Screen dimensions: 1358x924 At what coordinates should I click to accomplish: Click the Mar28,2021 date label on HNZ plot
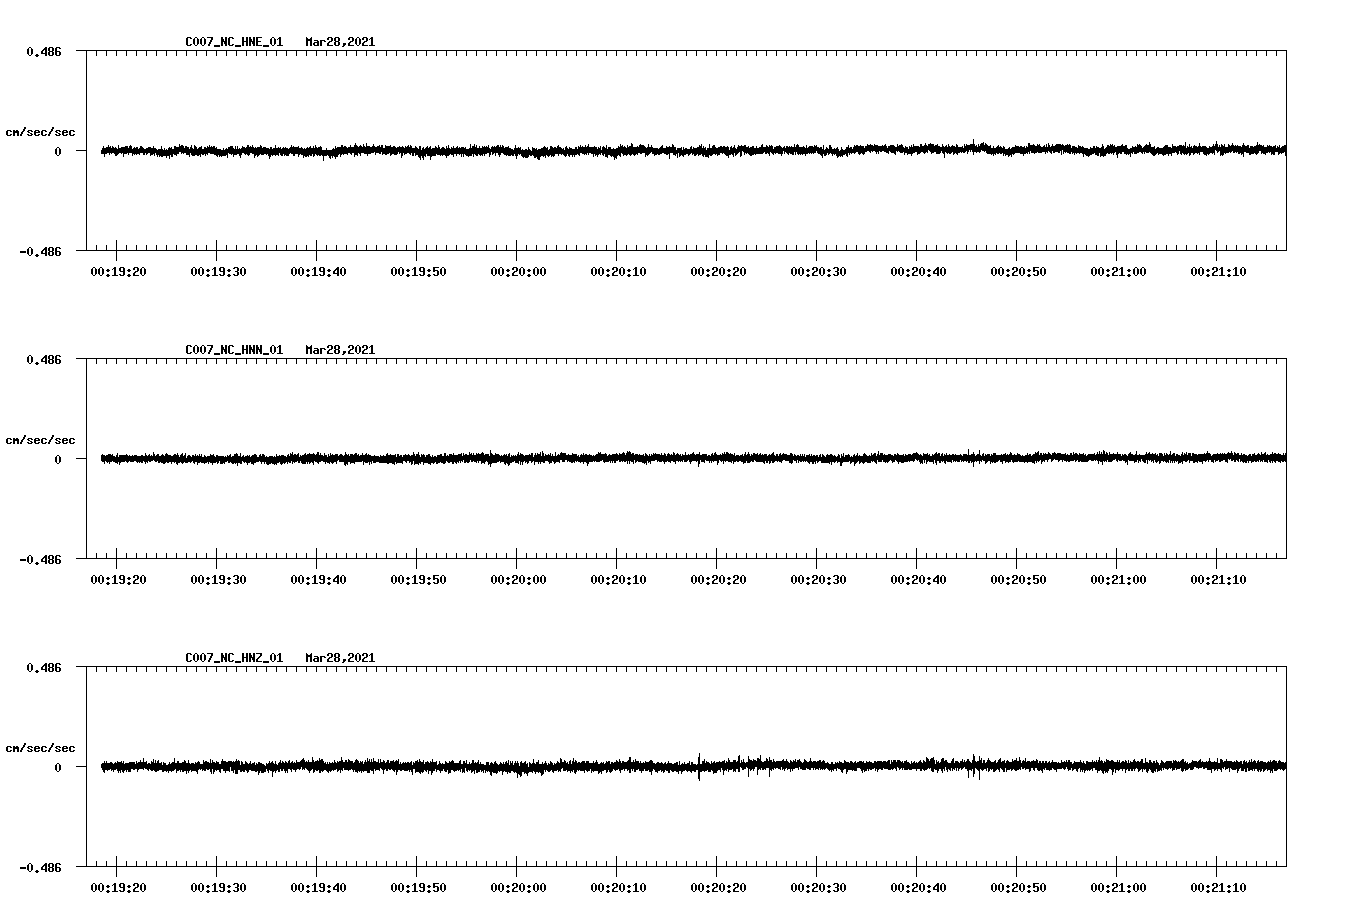coord(340,657)
